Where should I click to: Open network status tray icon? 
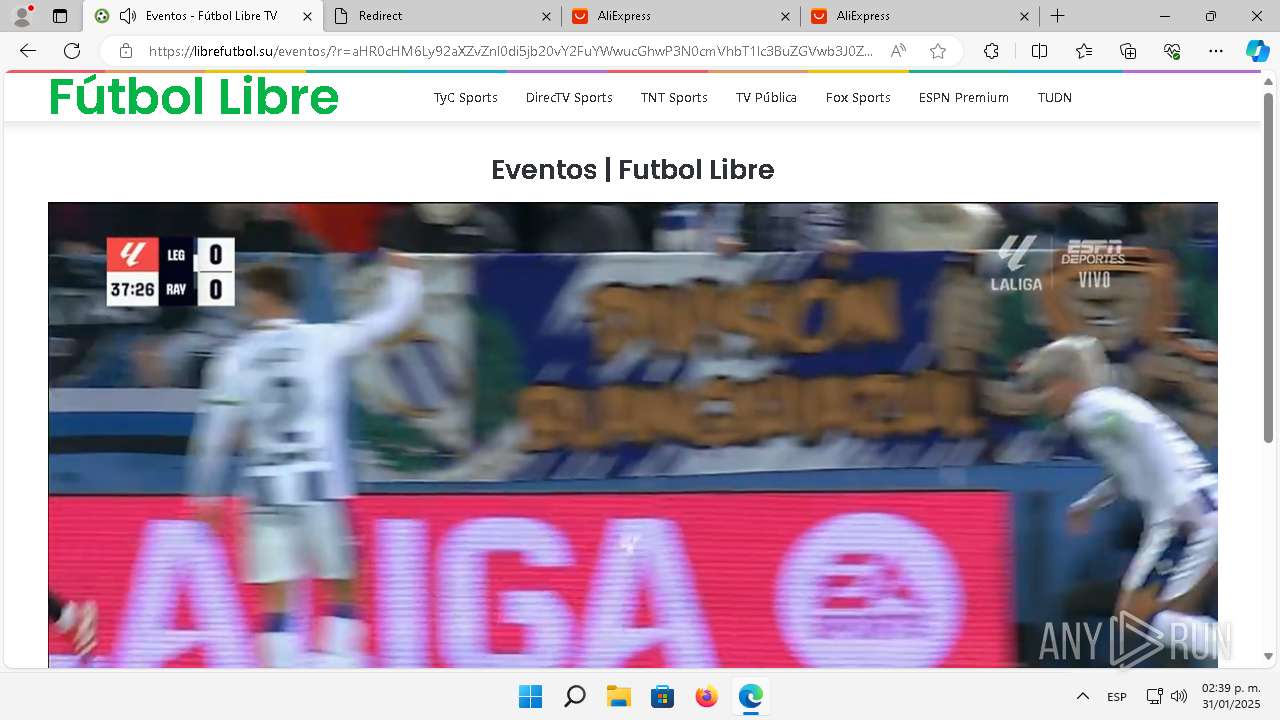tap(1154, 696)
